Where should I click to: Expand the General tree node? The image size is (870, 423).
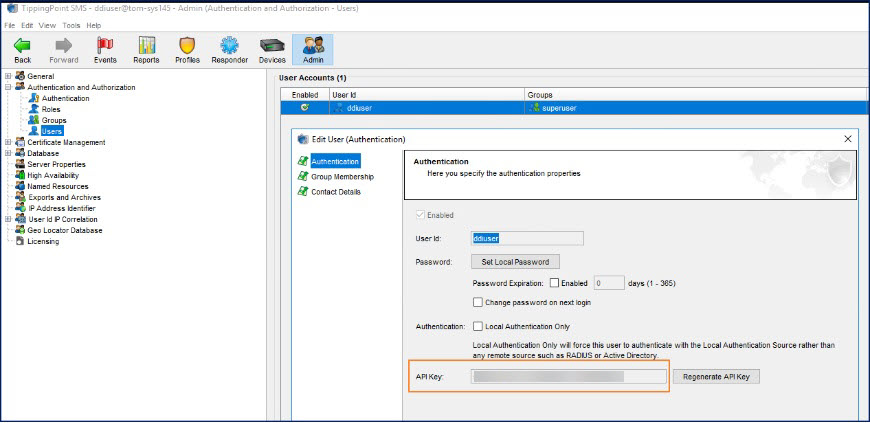click(x=8, y=76)
